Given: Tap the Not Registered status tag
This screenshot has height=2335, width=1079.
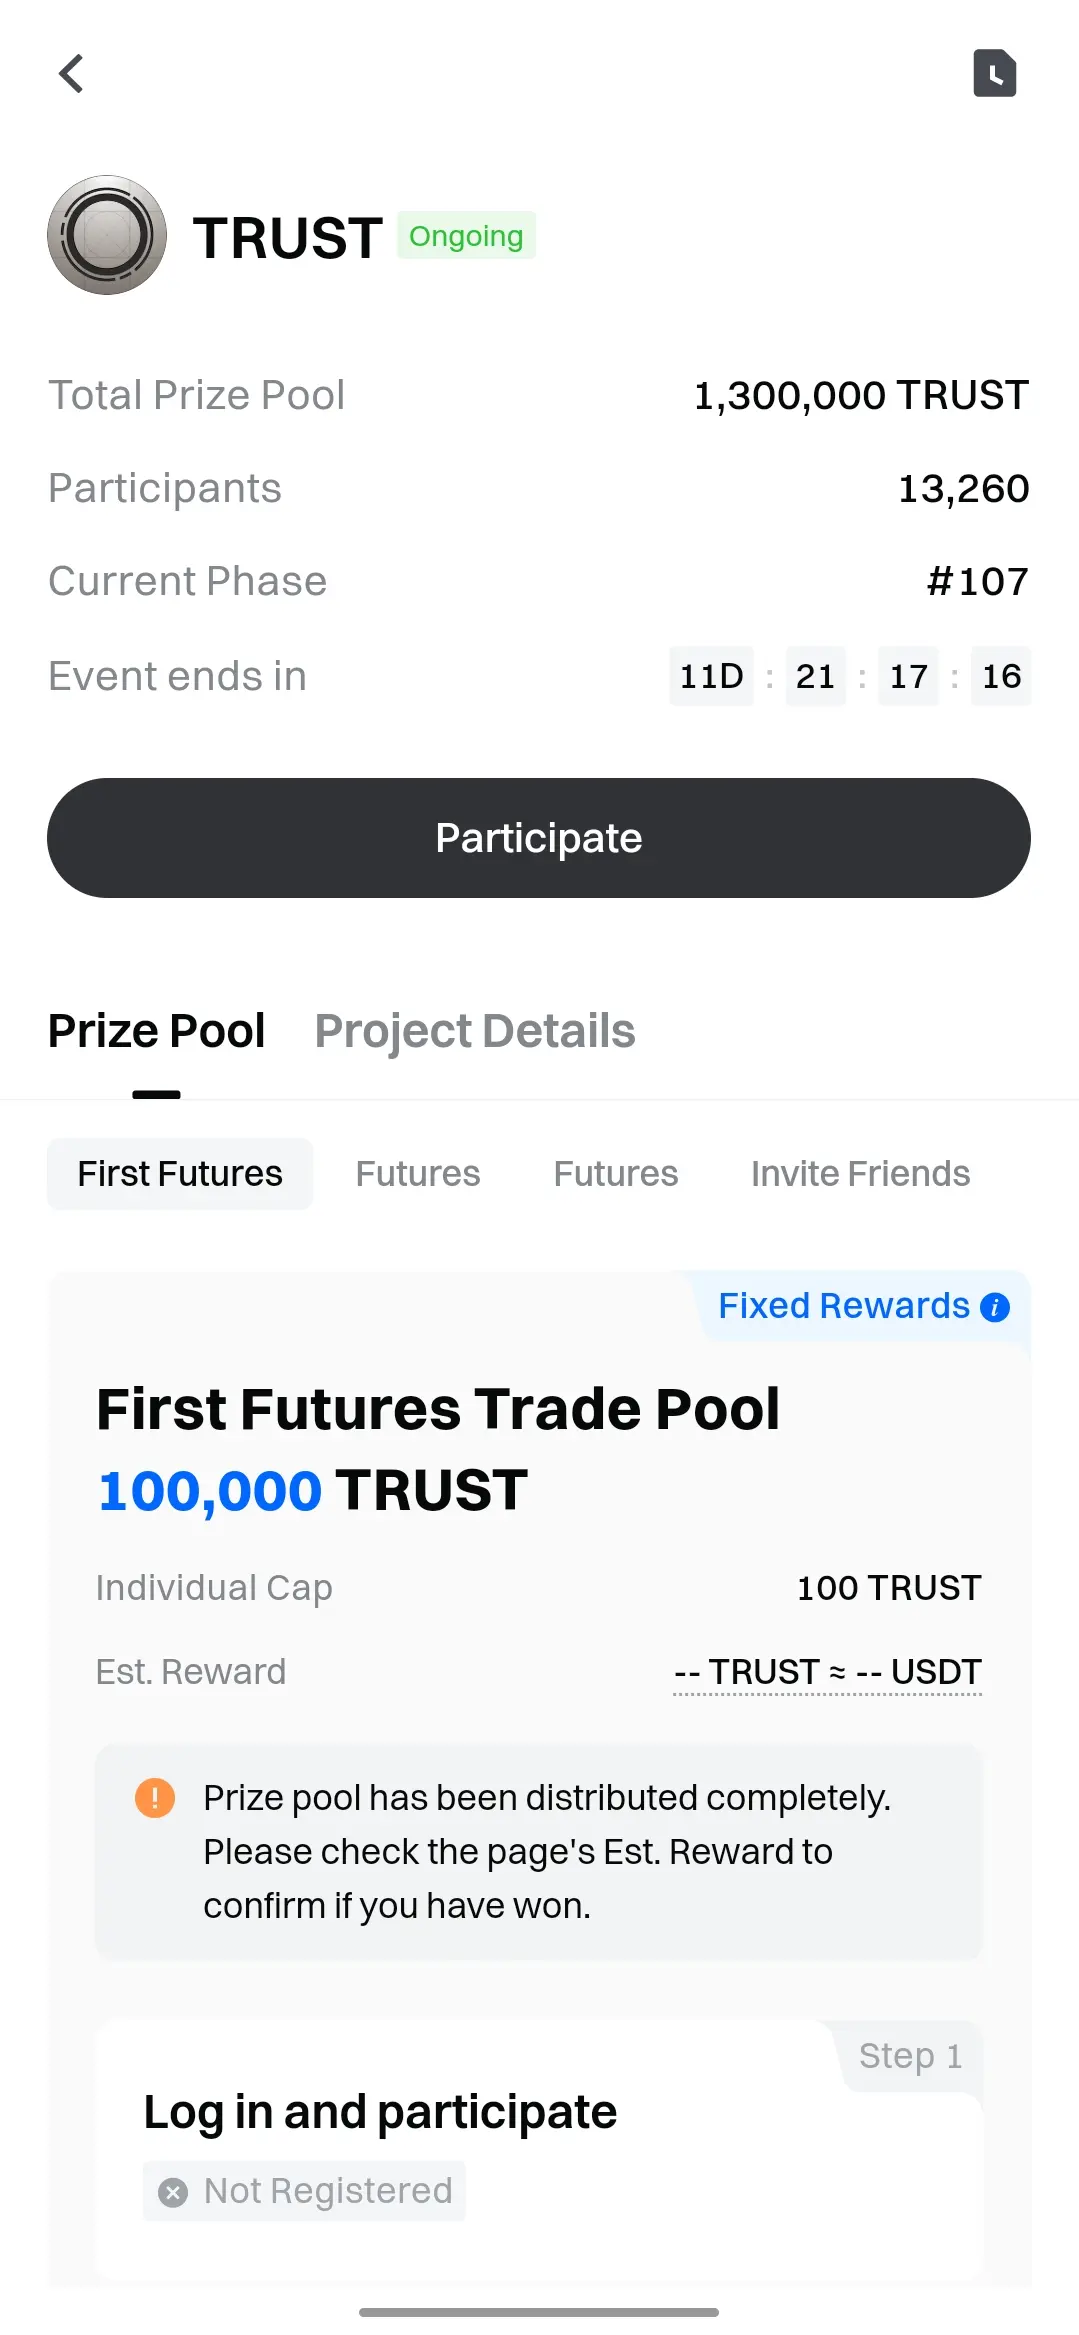Looking at the screenshot, I should pos(304,2191).
